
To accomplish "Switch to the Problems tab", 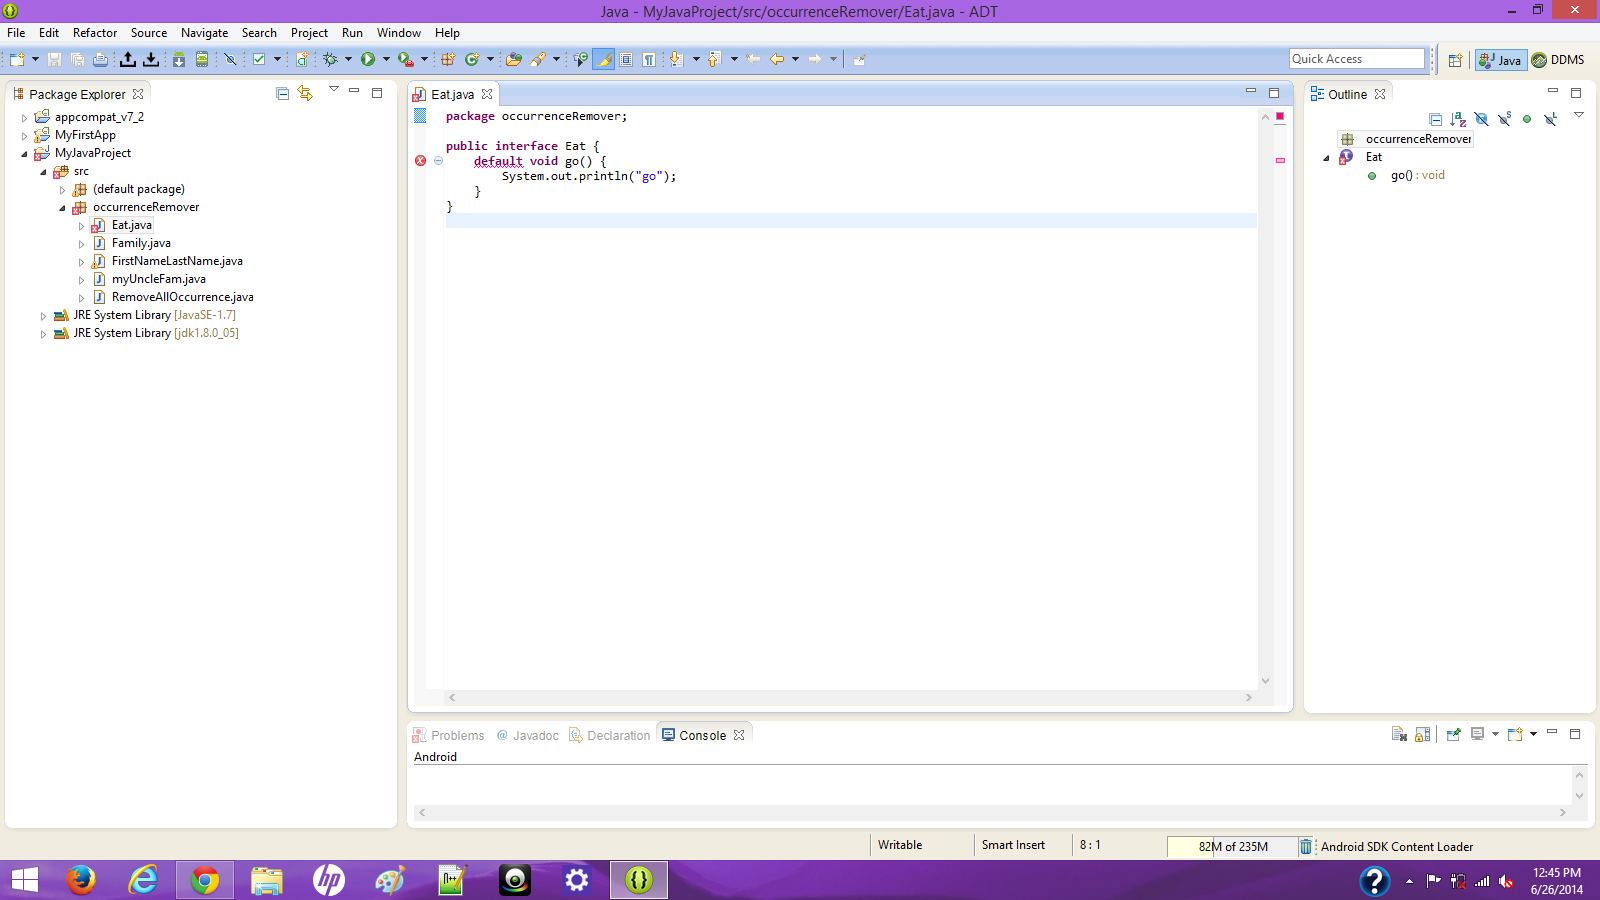I will (448, 735).
